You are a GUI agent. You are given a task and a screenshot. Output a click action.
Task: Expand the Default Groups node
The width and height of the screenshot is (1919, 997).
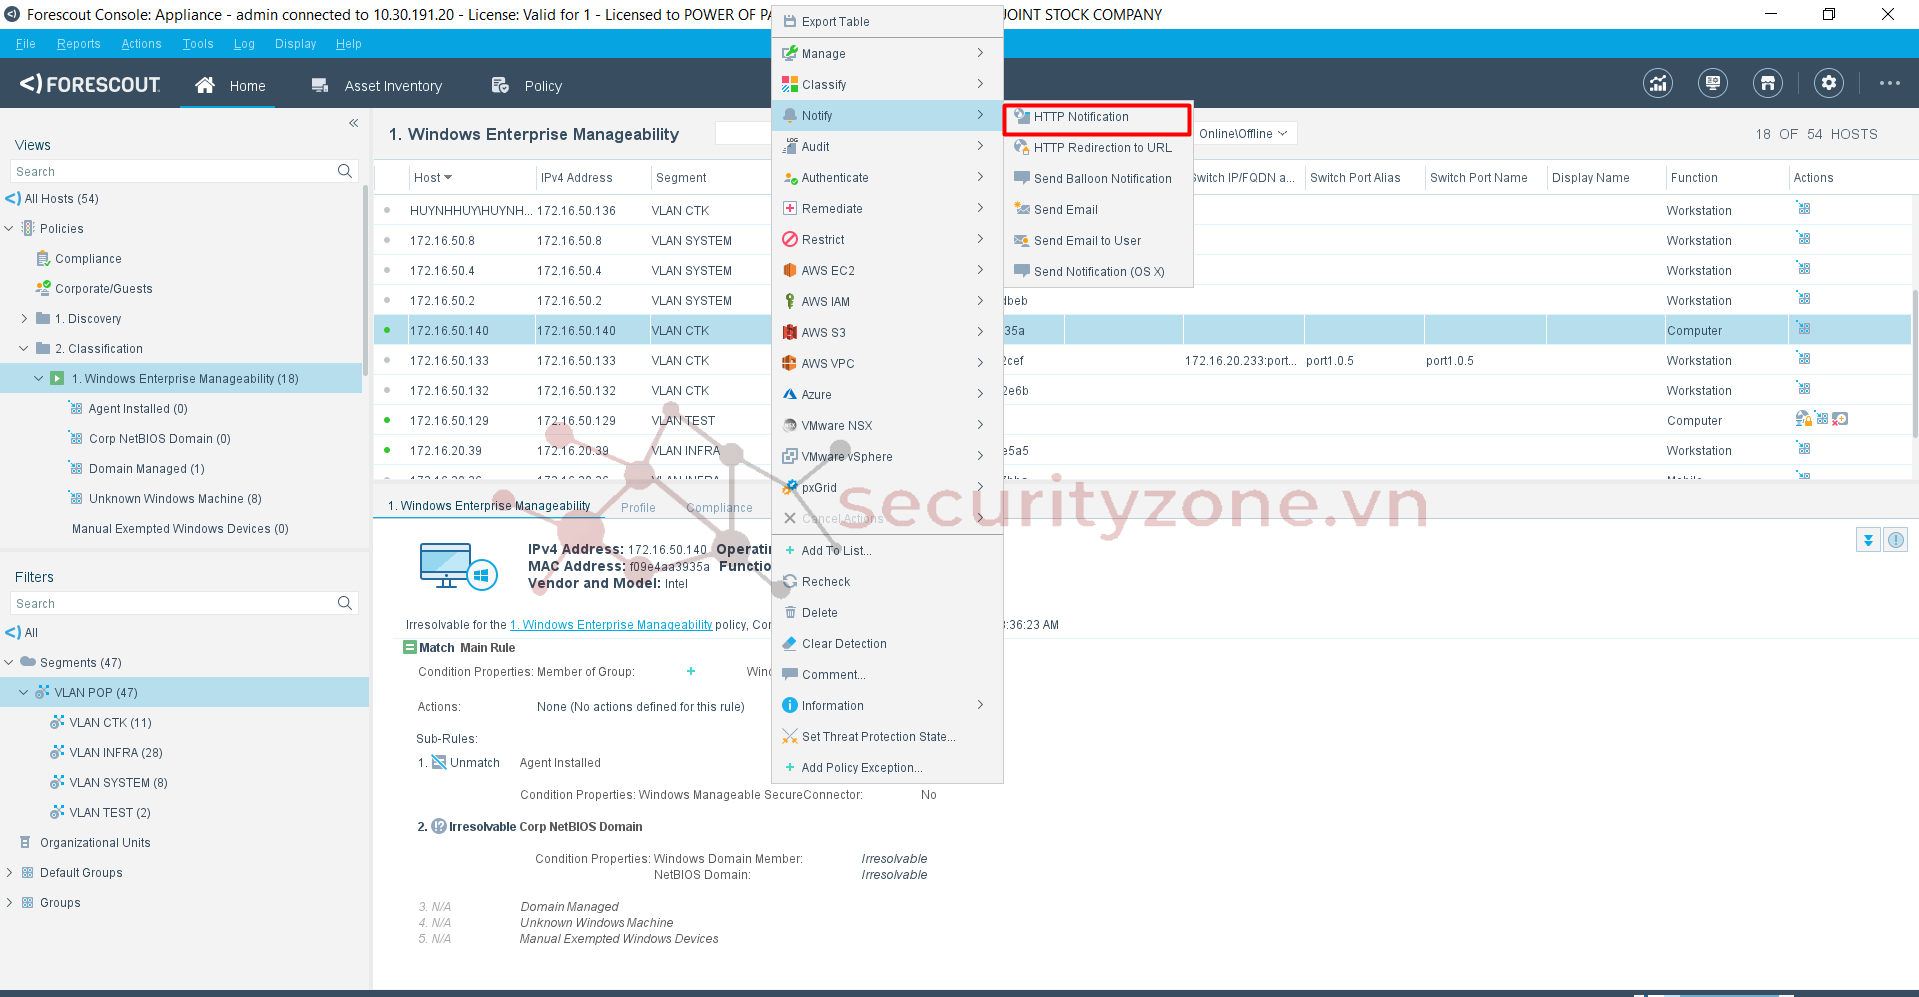click(9, 872)
